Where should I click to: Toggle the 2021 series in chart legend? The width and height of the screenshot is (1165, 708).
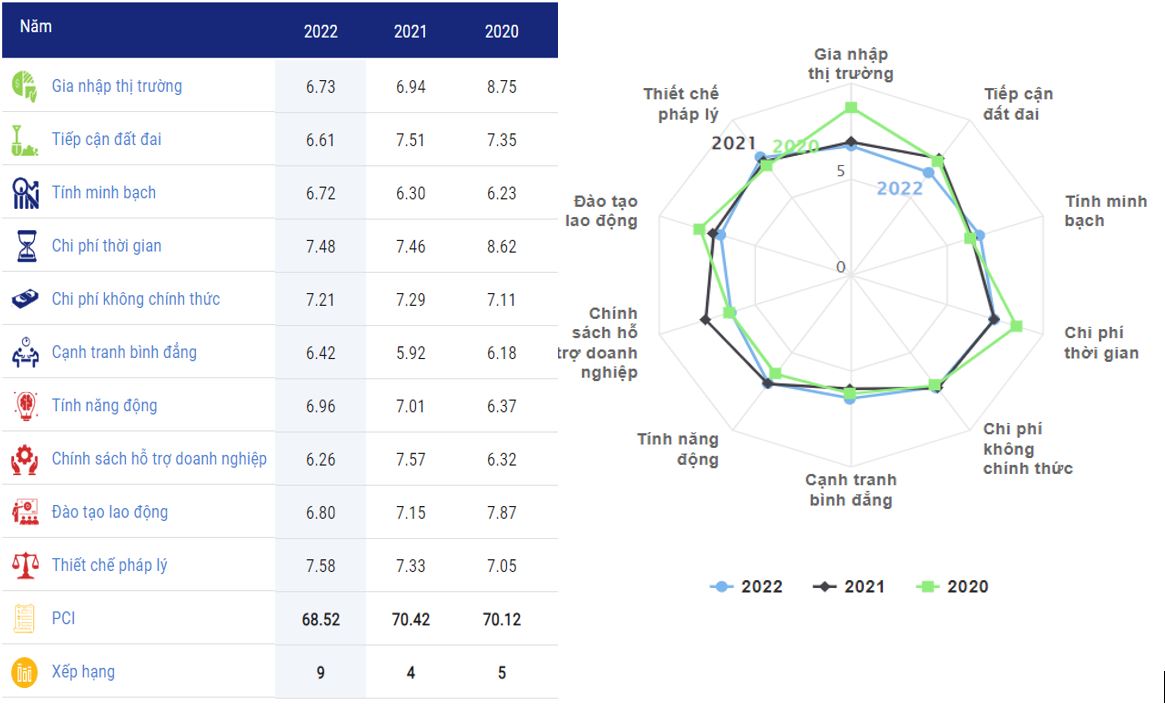click(849, 587)
